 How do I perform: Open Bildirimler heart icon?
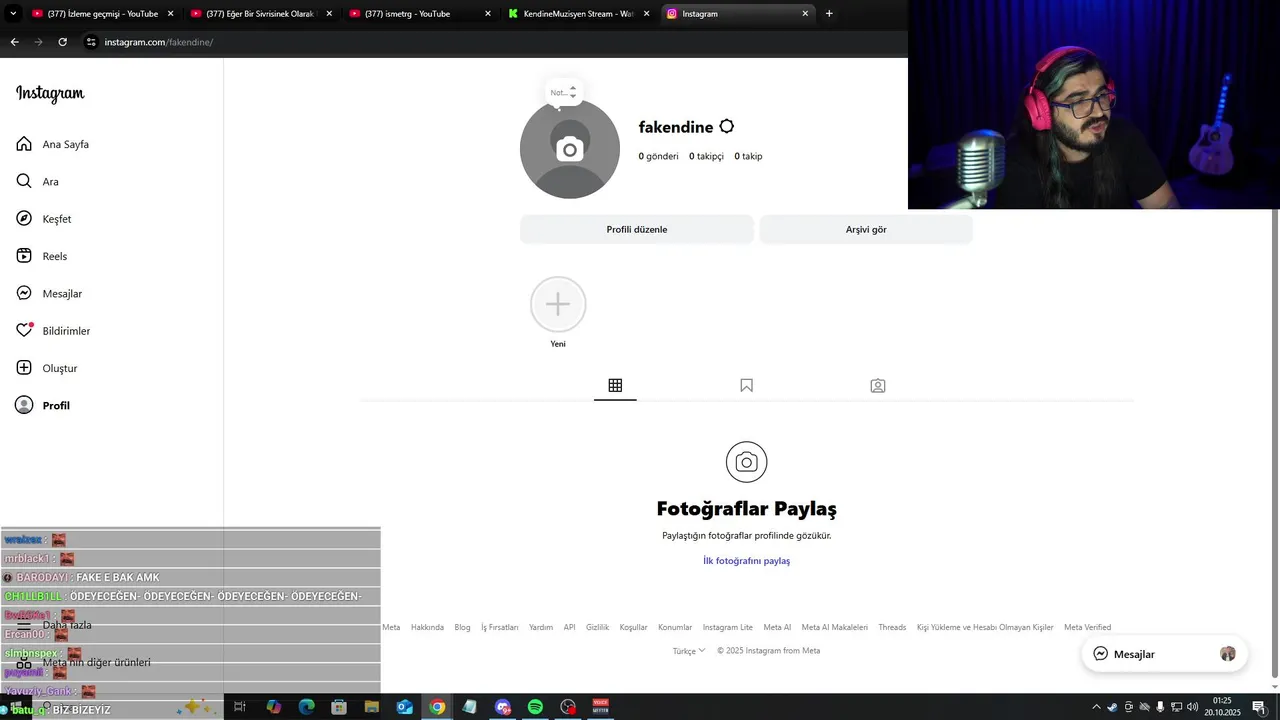click(x=24, y=330)
